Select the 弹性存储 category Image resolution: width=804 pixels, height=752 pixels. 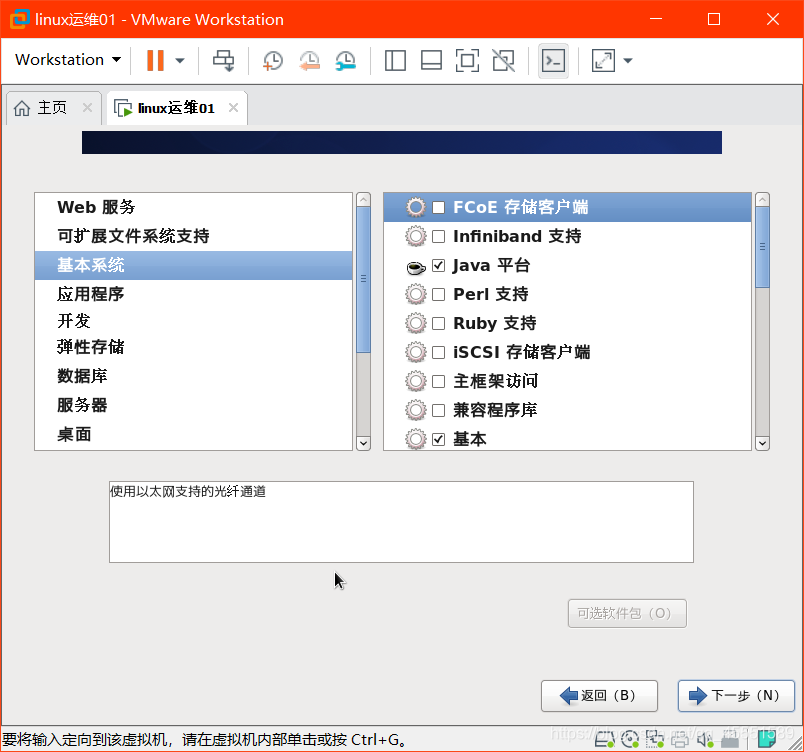coord(194,347)
